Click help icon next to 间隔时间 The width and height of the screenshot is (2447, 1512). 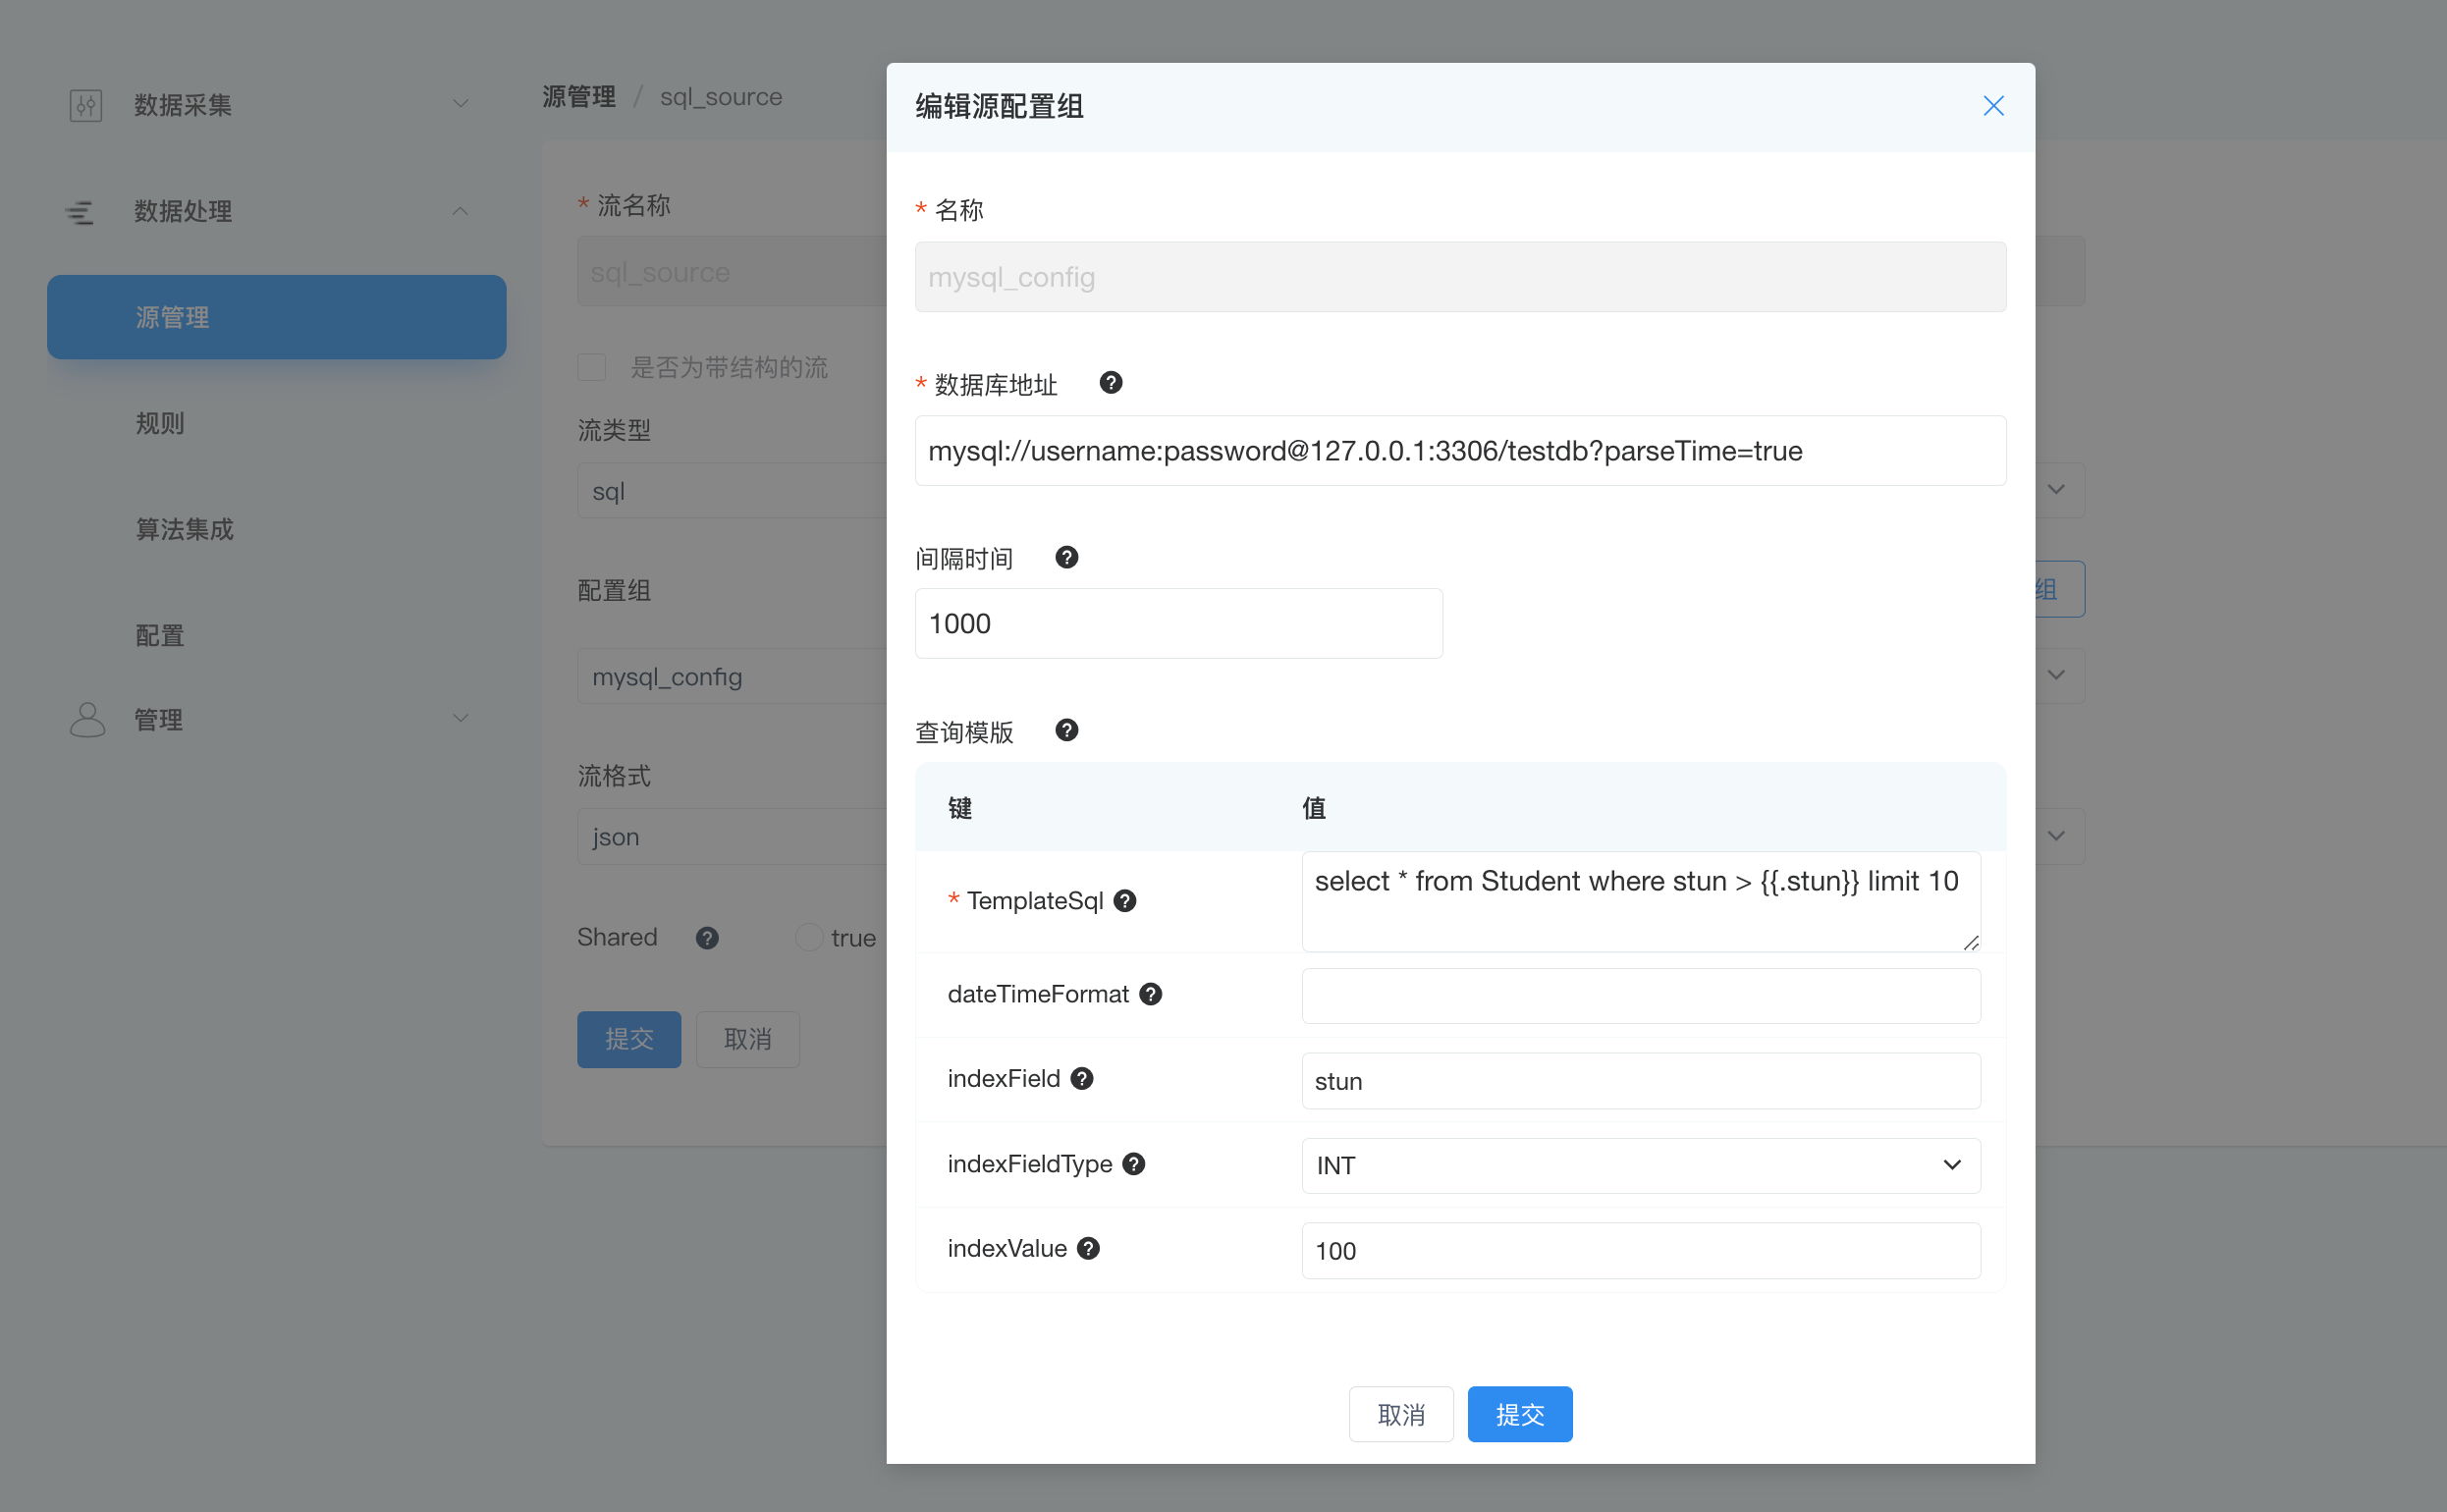(1066, 557)
